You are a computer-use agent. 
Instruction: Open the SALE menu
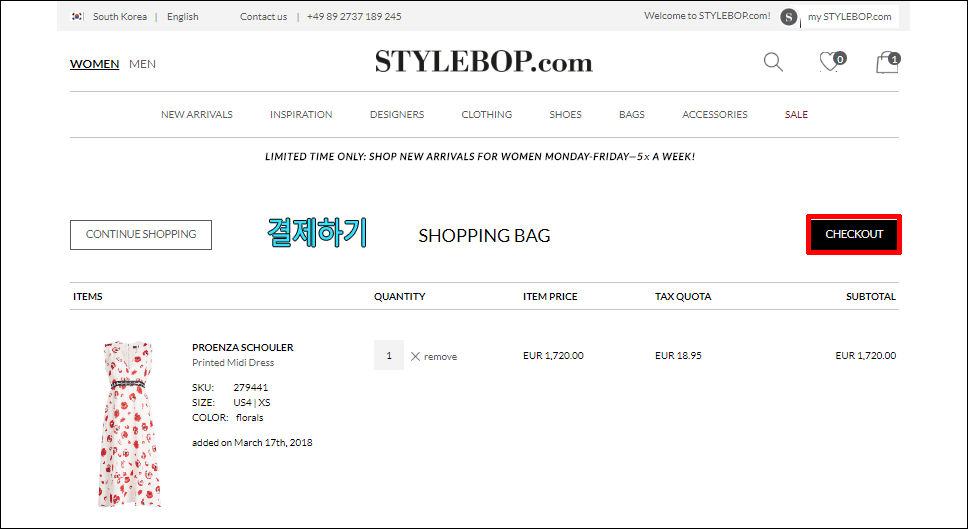[796, 114]
